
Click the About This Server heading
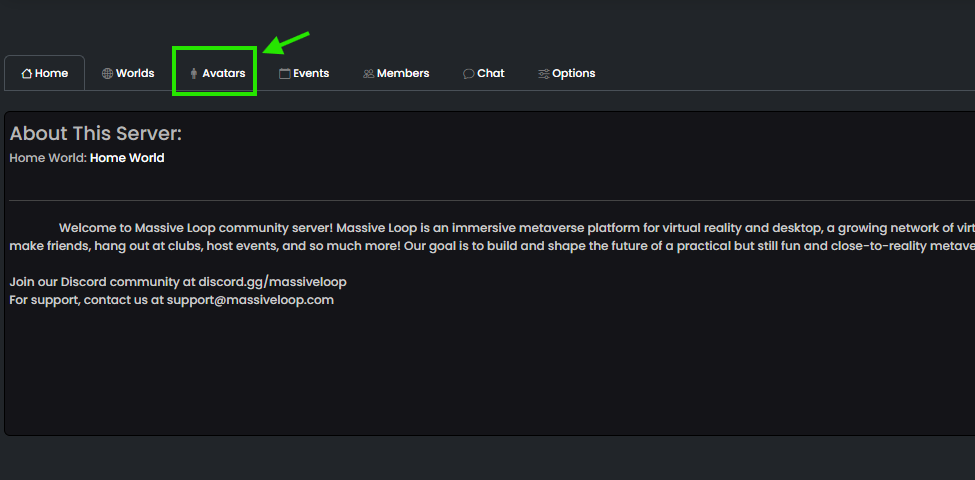pos(96,134)
